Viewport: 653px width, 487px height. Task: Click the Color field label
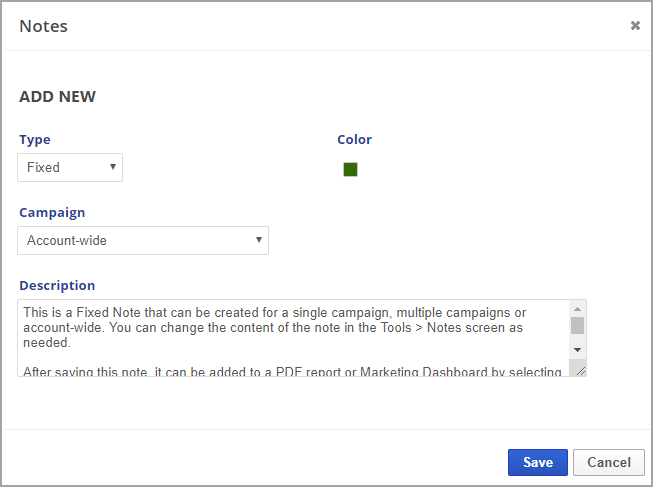[354, 140]
